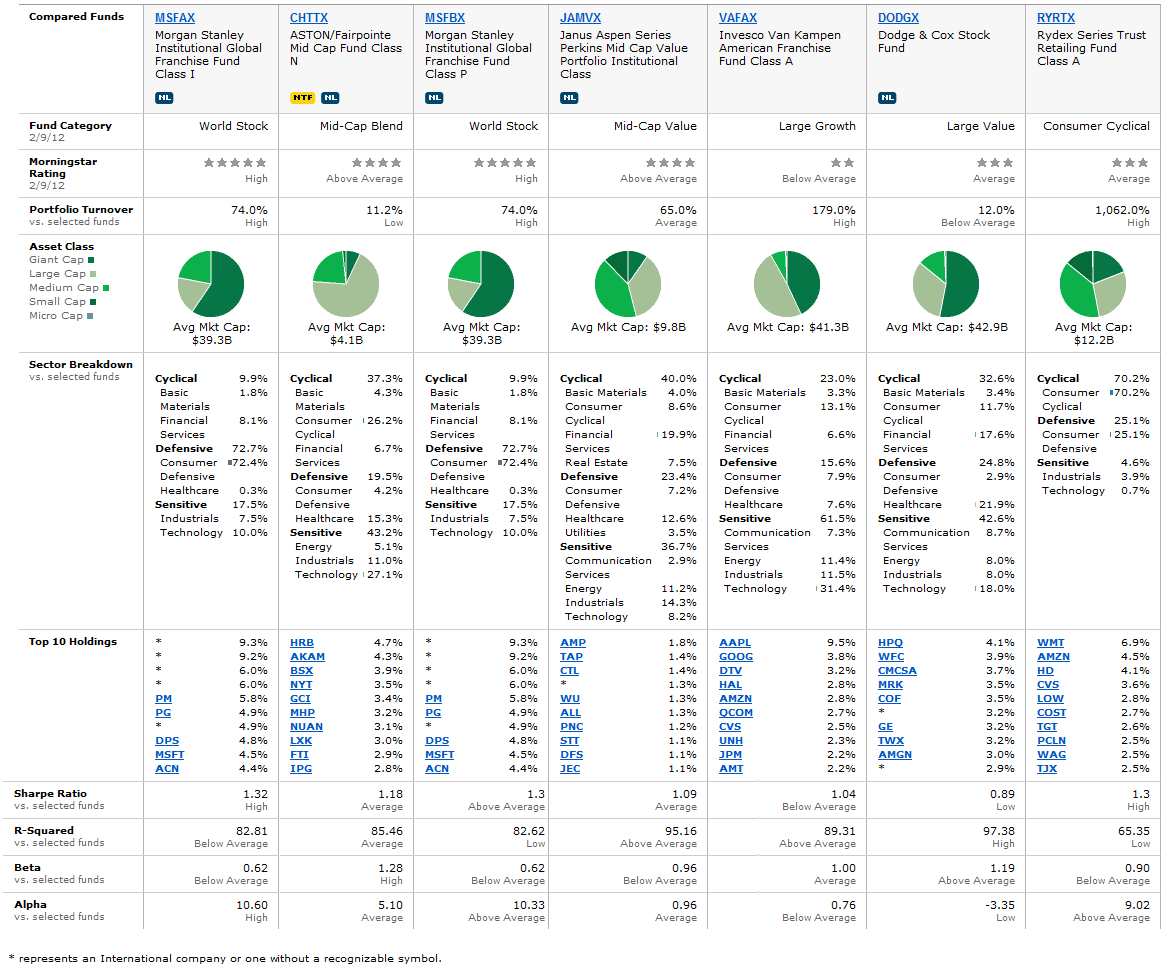Click the asset class pie chart for DODGX

click(945, 284)
